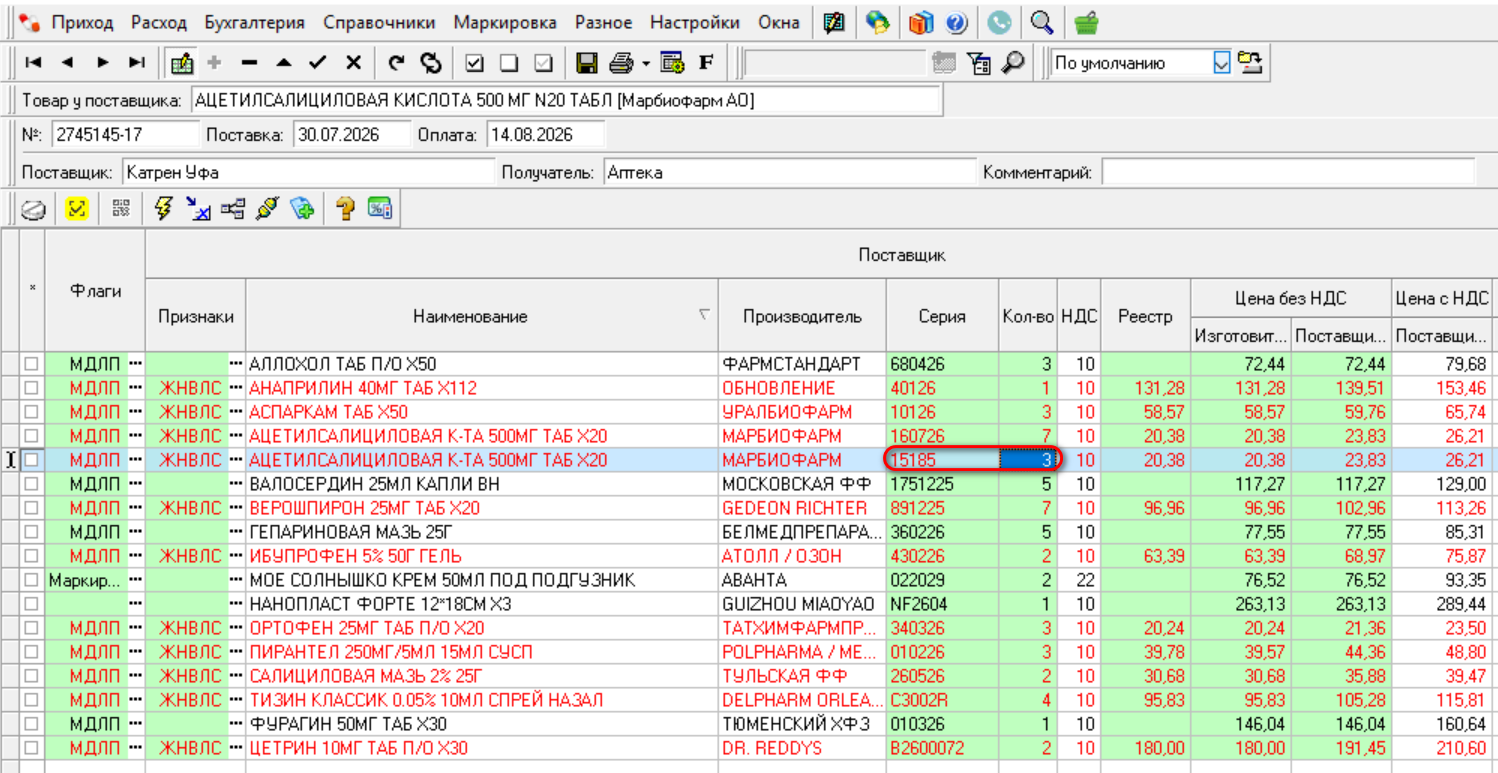Run the lightning bolt action icon
Screen dimensions: 1498x773
point(164,208)
